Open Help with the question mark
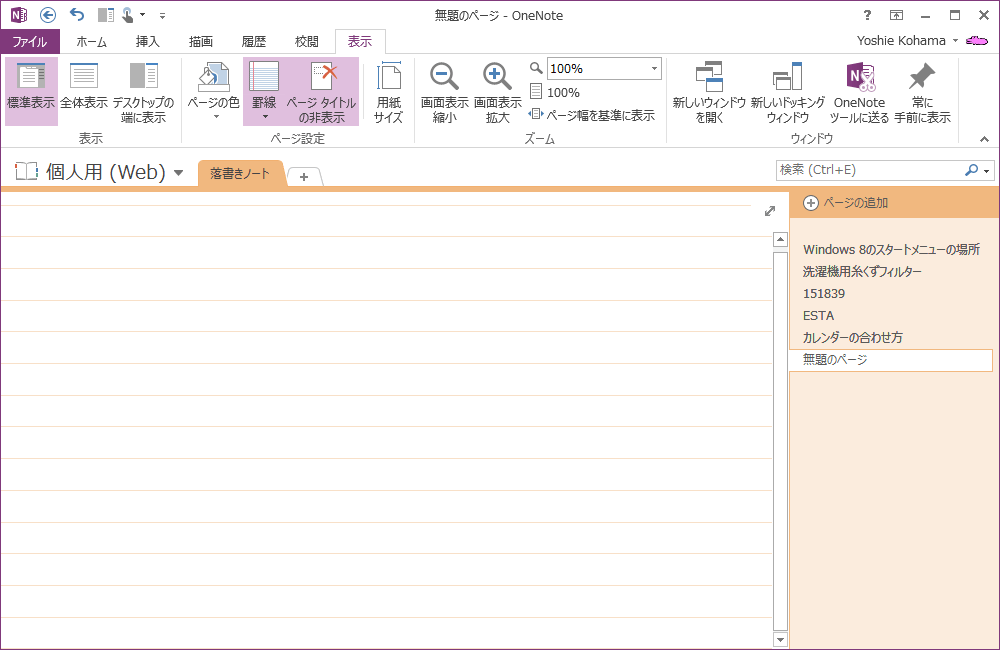The height and width of the screenshot is (650, 1000). point(867,15)
